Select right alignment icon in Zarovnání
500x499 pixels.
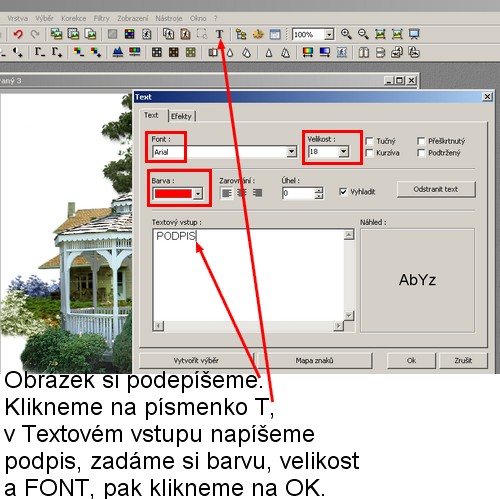[258, 193]
